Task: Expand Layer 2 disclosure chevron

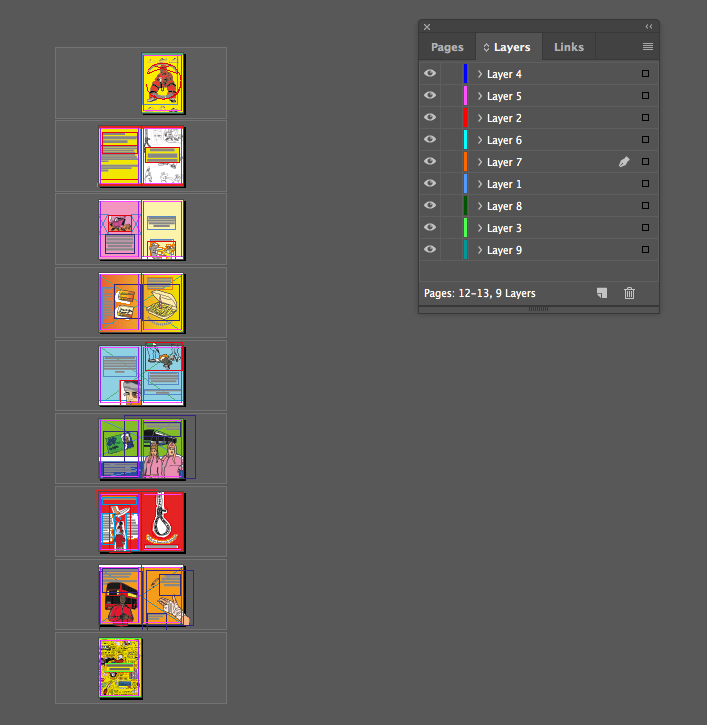Action: pos(480,118)
